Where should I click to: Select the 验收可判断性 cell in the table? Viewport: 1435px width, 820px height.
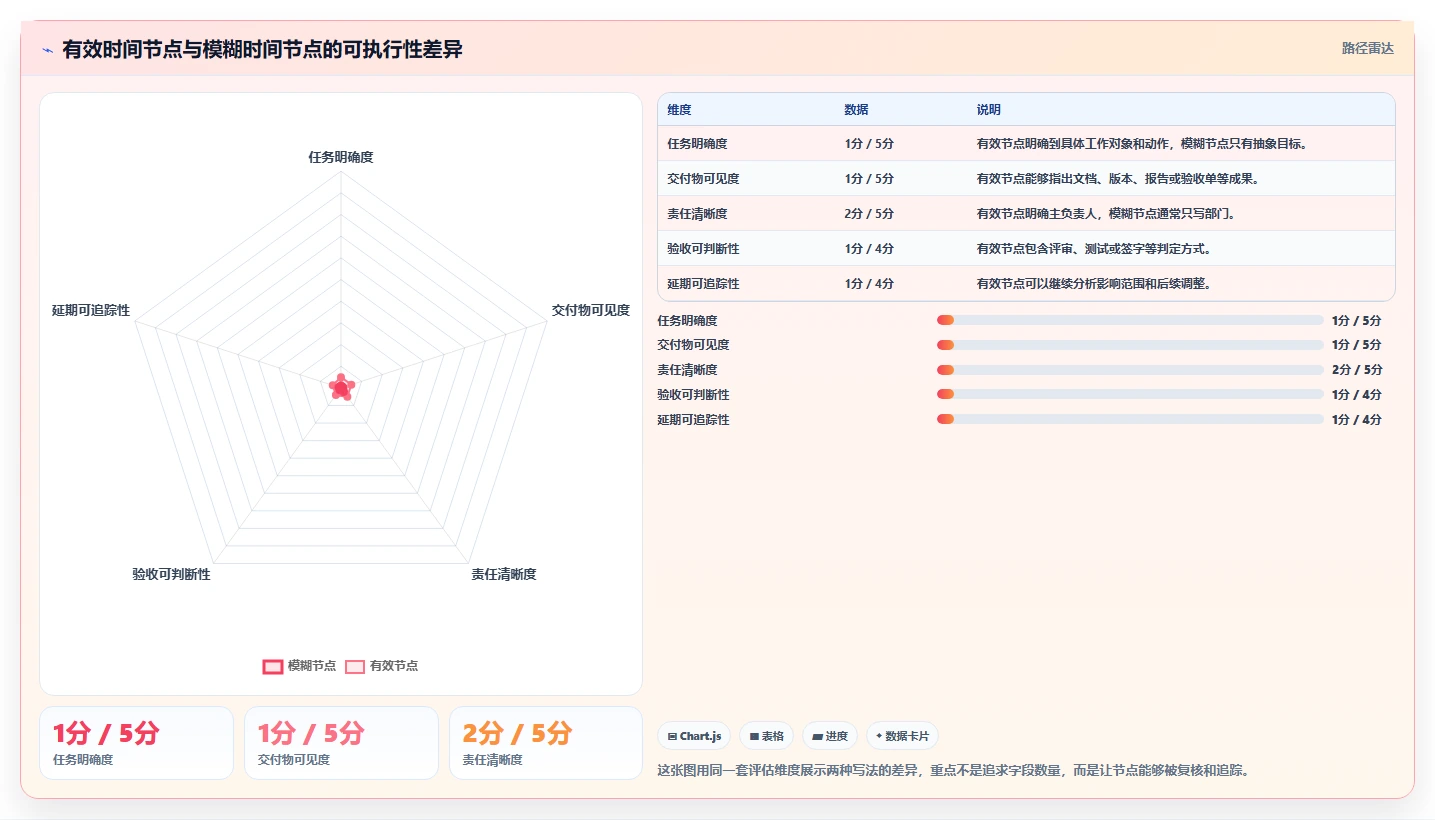pos(703,249)
